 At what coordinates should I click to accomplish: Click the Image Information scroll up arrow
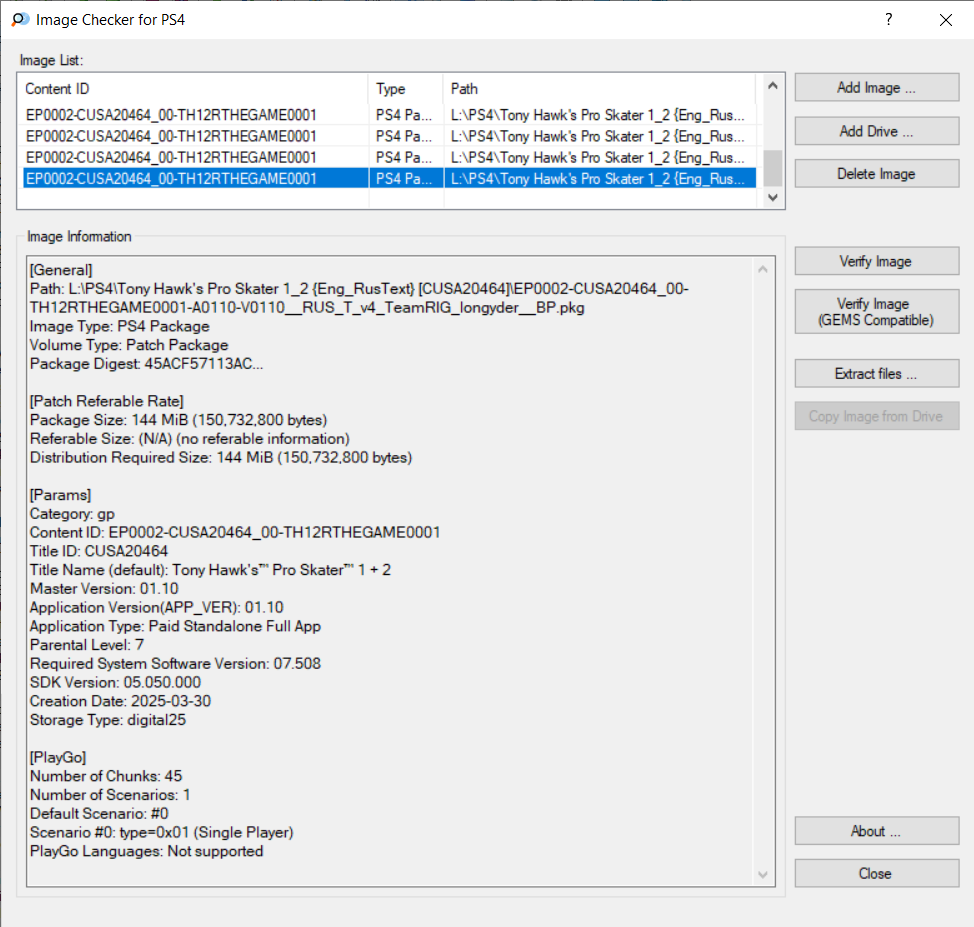click(763, 269)
